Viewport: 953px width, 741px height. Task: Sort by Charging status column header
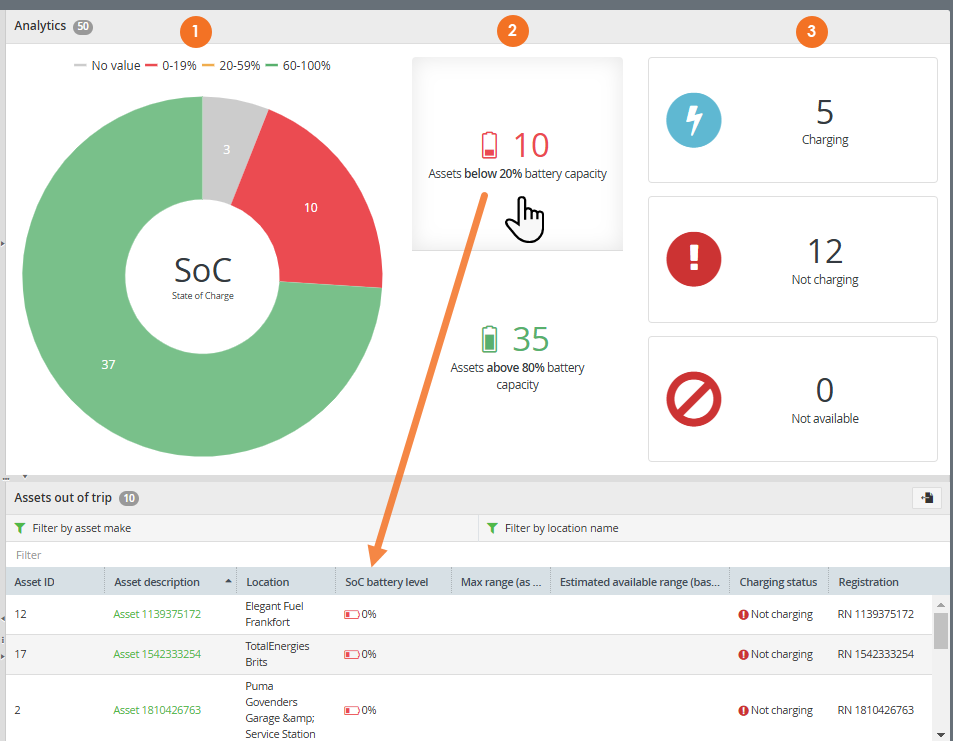click(778, 582)
